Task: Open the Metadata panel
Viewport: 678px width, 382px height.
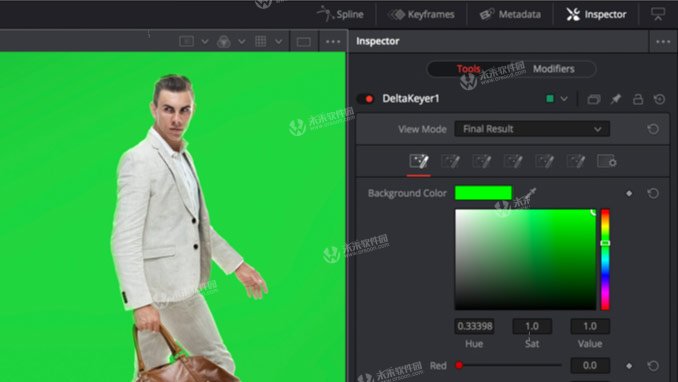Action: pos(510,15)
